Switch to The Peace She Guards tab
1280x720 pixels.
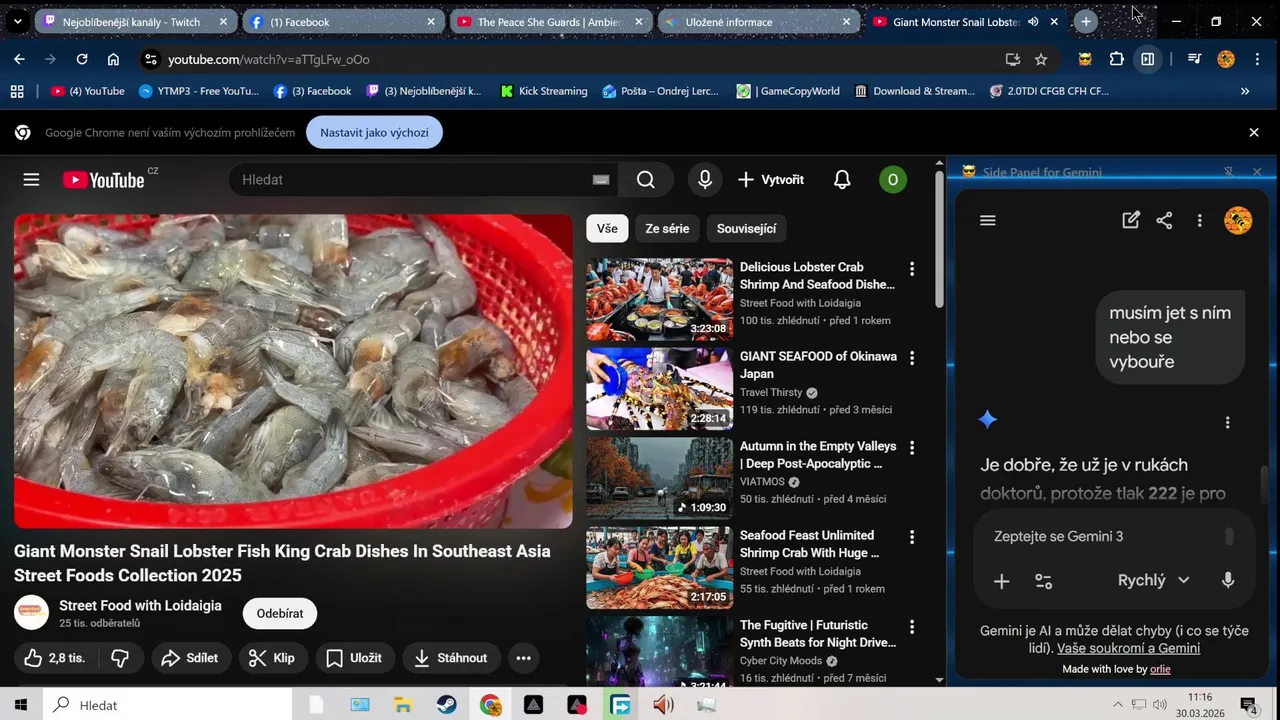[x=552, y=22]
